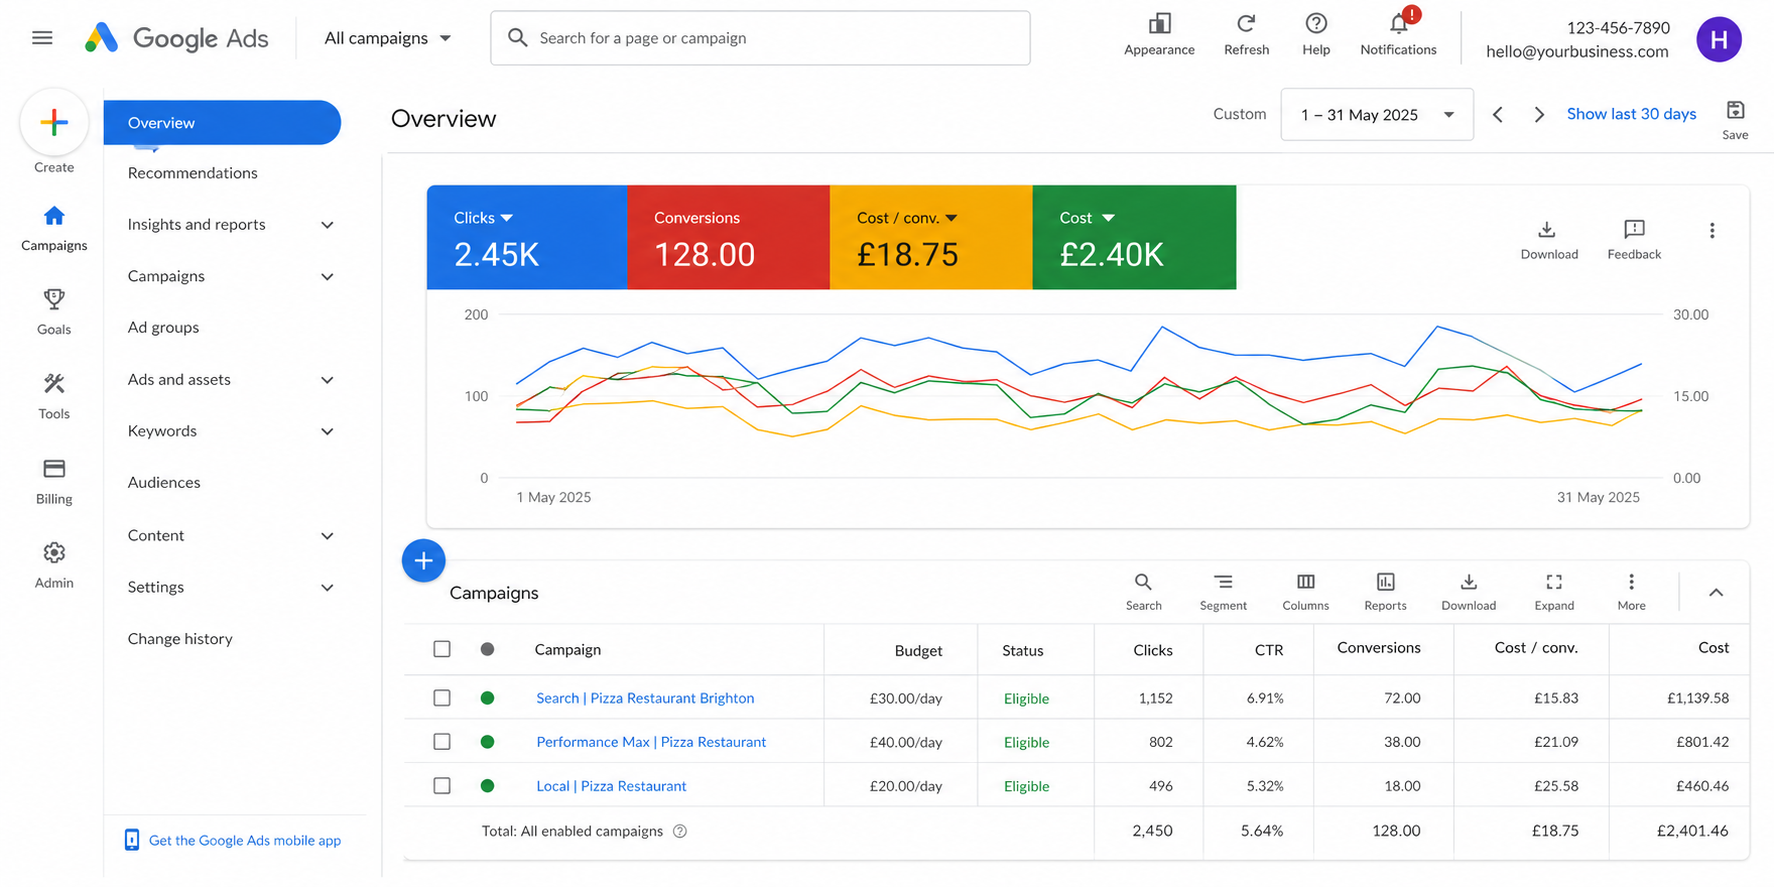This screenshot has height=887, width=1774.
Task: Click the Expand table icon
Action: pyautogui.click(x=1554, y=582)
